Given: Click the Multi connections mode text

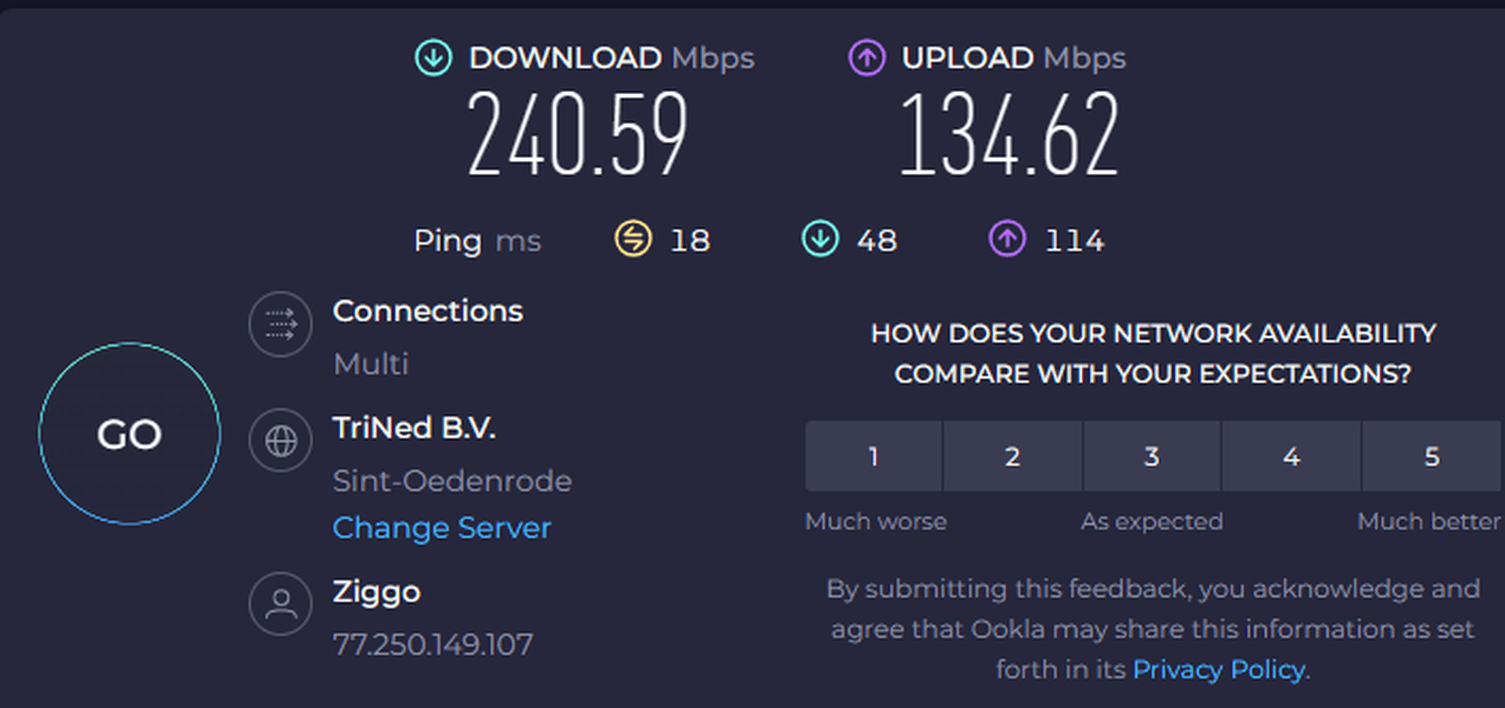Looking at the screenshot, I should [x=371, y=363].
